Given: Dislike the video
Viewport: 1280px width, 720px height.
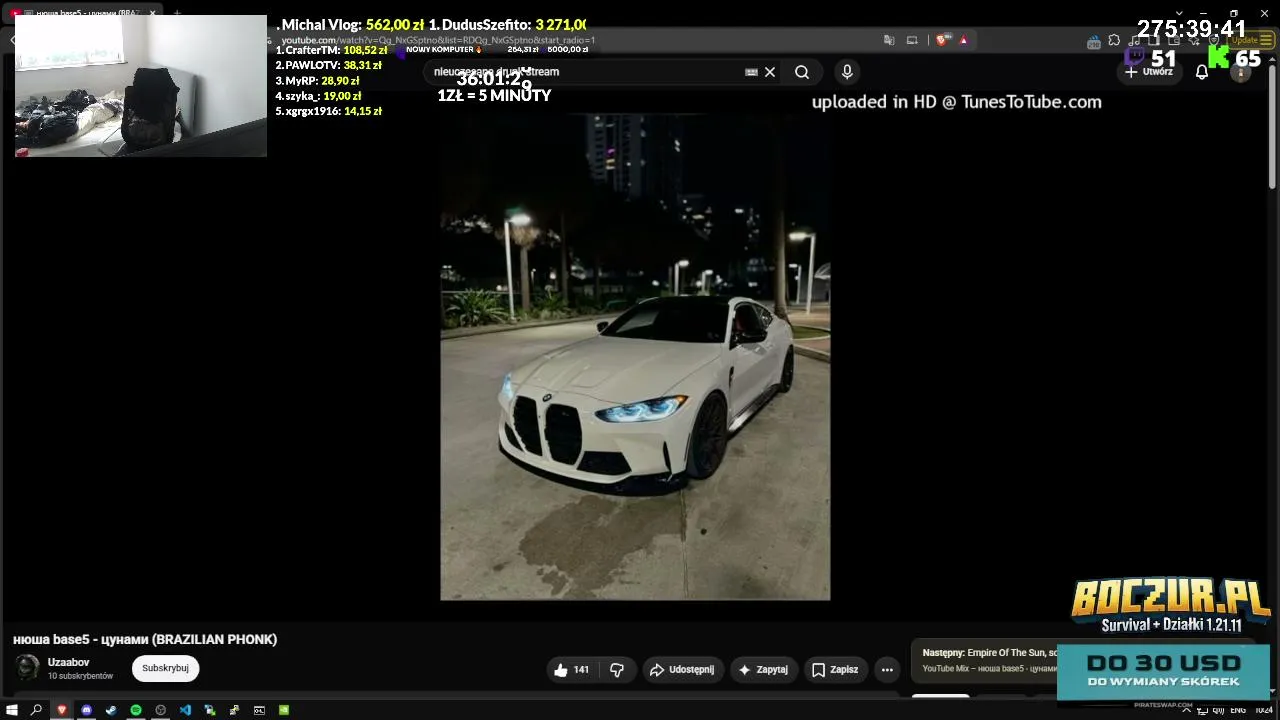Looking at the screenshot, I should point(617,670).
